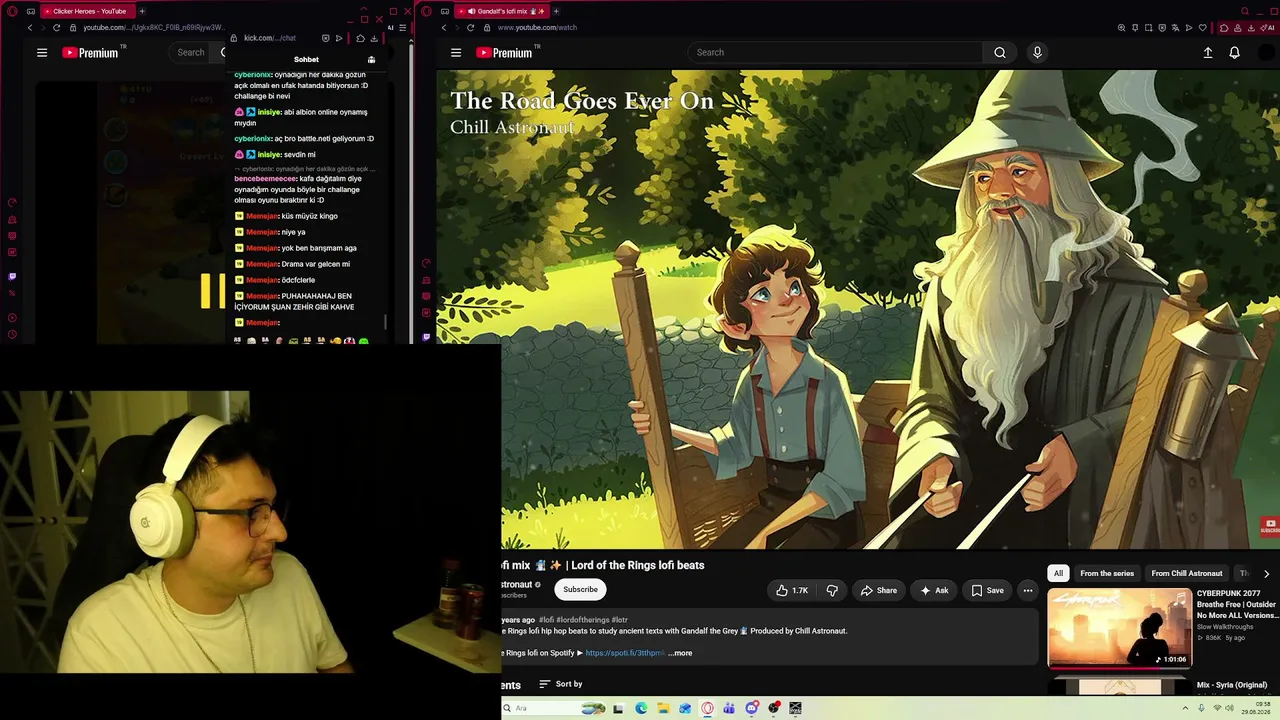Image resolution: width=1280 pixels, height=720 pixels.
Task: Select the 'All' recommendations chip
Action: [x=1058, y=573]
